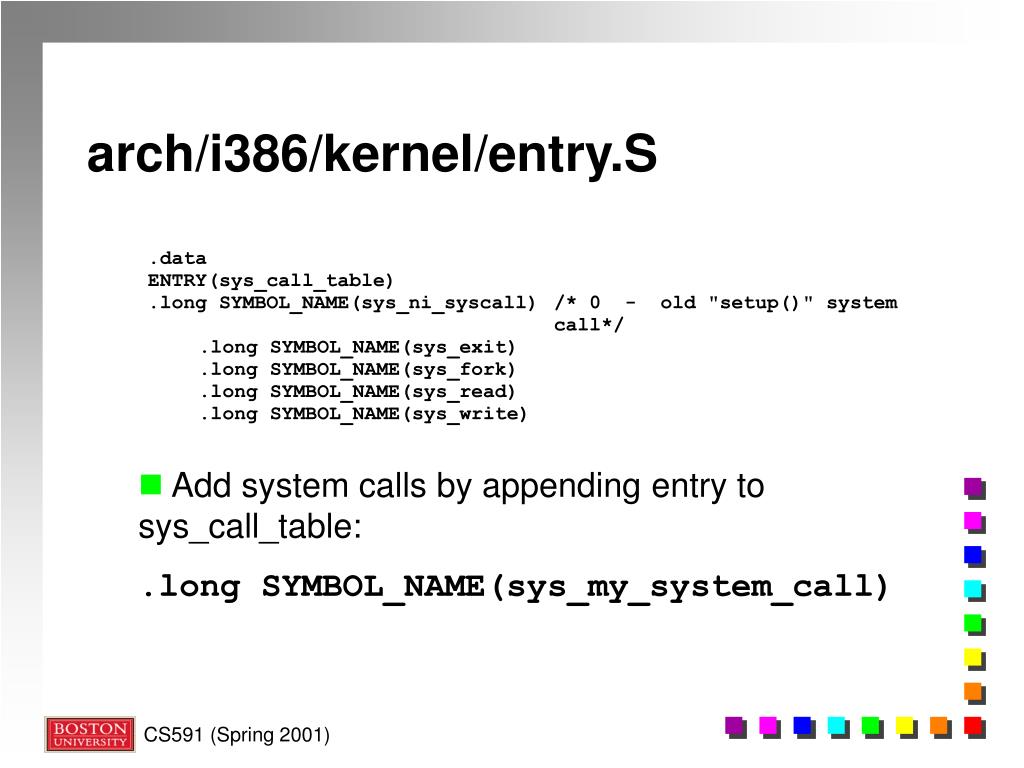Click the SYMBOL_NAME(sys_read) line

358,392
